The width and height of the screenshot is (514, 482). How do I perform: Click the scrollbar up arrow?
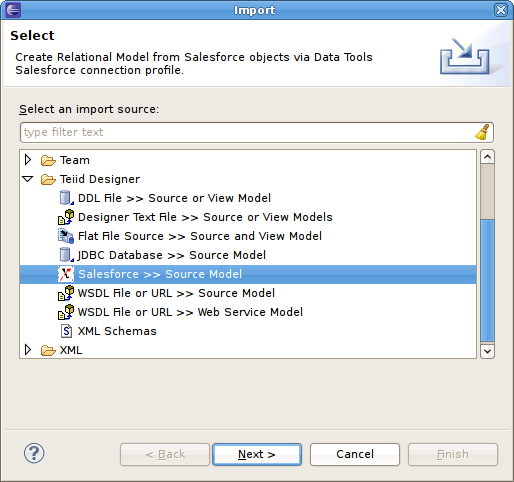487,157
